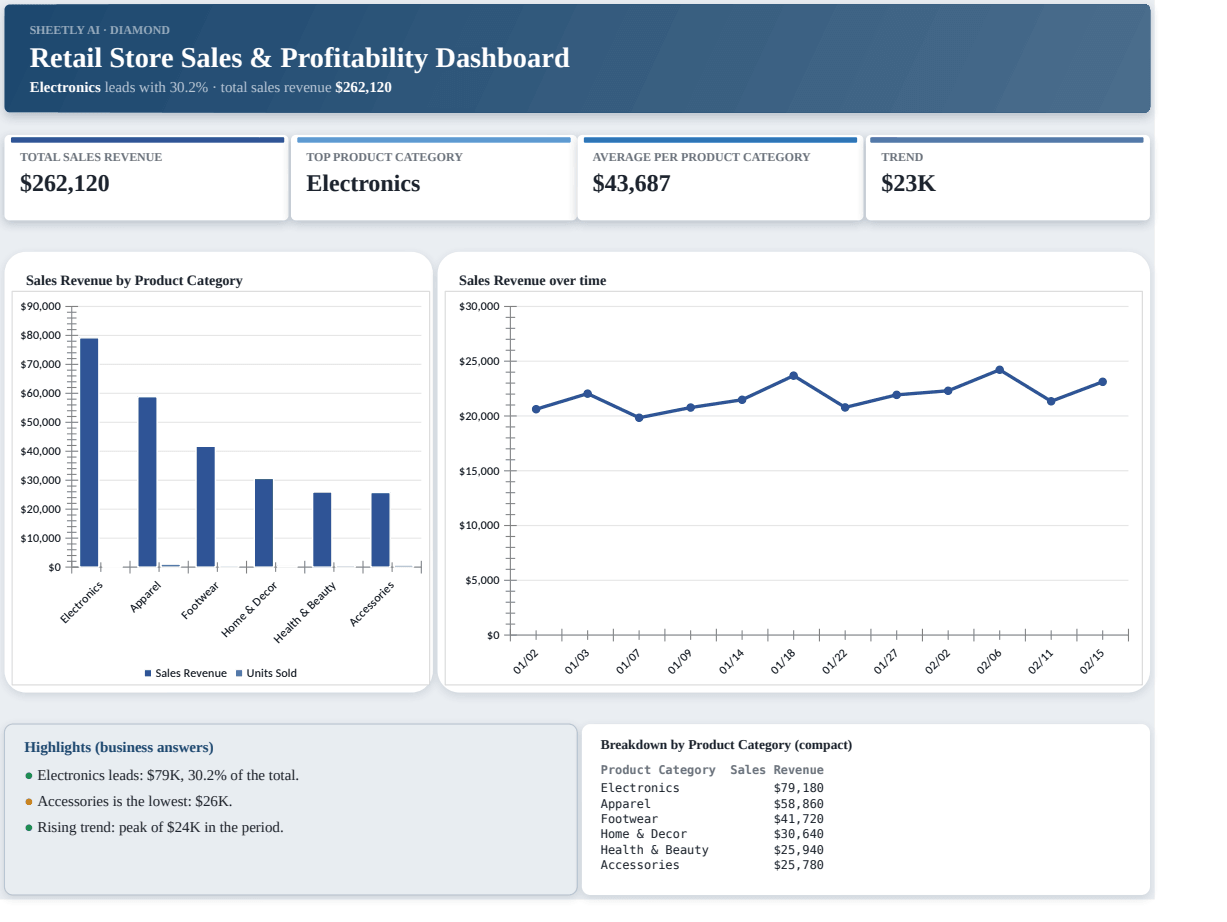Click the '02/06' date label on x-axis

[989, 662]
